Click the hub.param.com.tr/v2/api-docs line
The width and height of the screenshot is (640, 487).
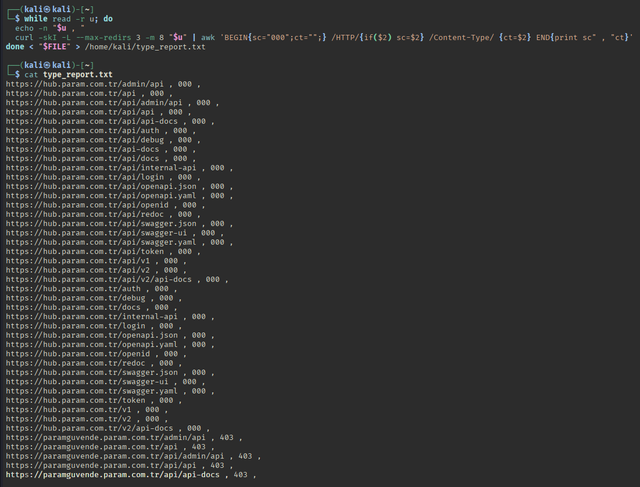tap(107, 429)
